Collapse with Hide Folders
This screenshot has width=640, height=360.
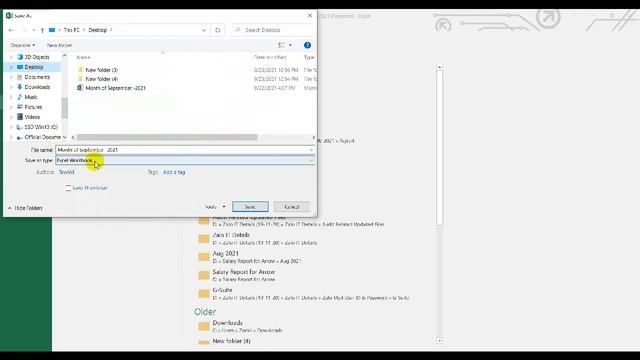coord(25,208)
